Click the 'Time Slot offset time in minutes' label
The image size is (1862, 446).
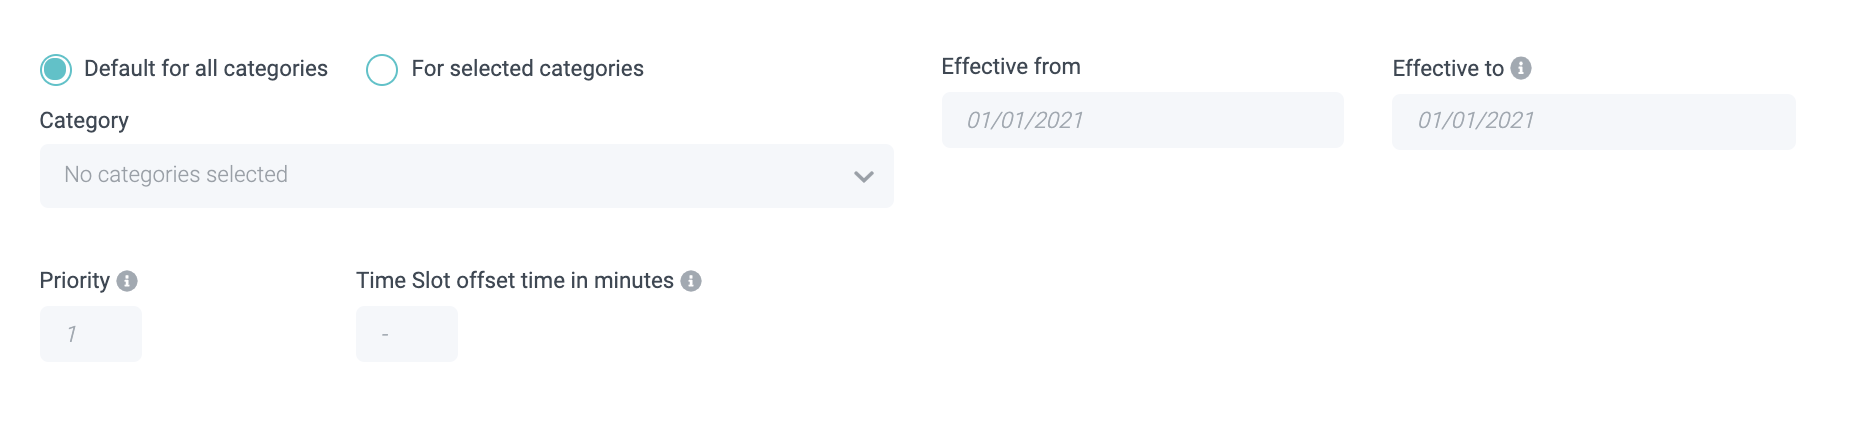pos(515,281)
